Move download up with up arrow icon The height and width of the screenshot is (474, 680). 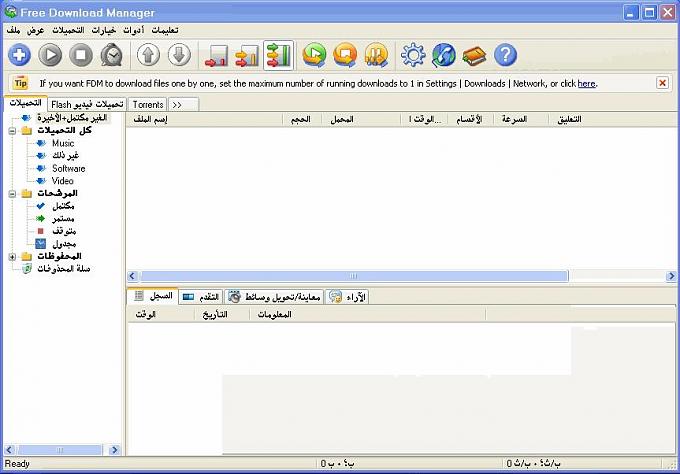pos(148,55)
